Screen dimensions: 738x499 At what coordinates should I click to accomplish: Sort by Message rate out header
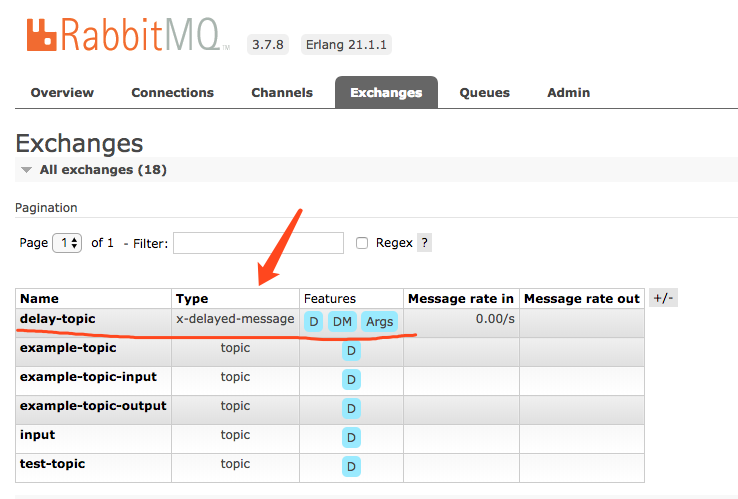pos(582,298)
